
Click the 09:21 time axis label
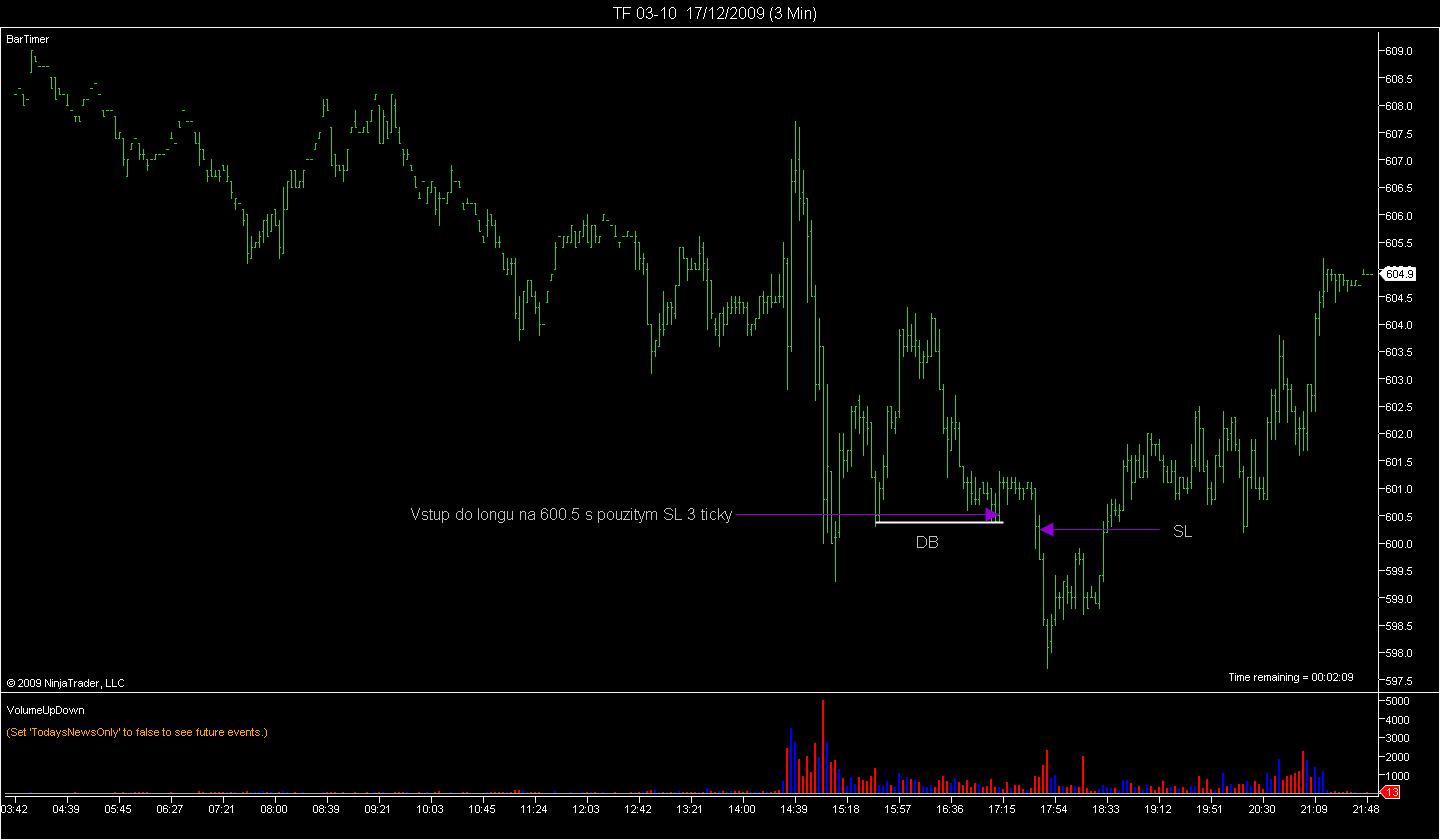pos(378,809)
